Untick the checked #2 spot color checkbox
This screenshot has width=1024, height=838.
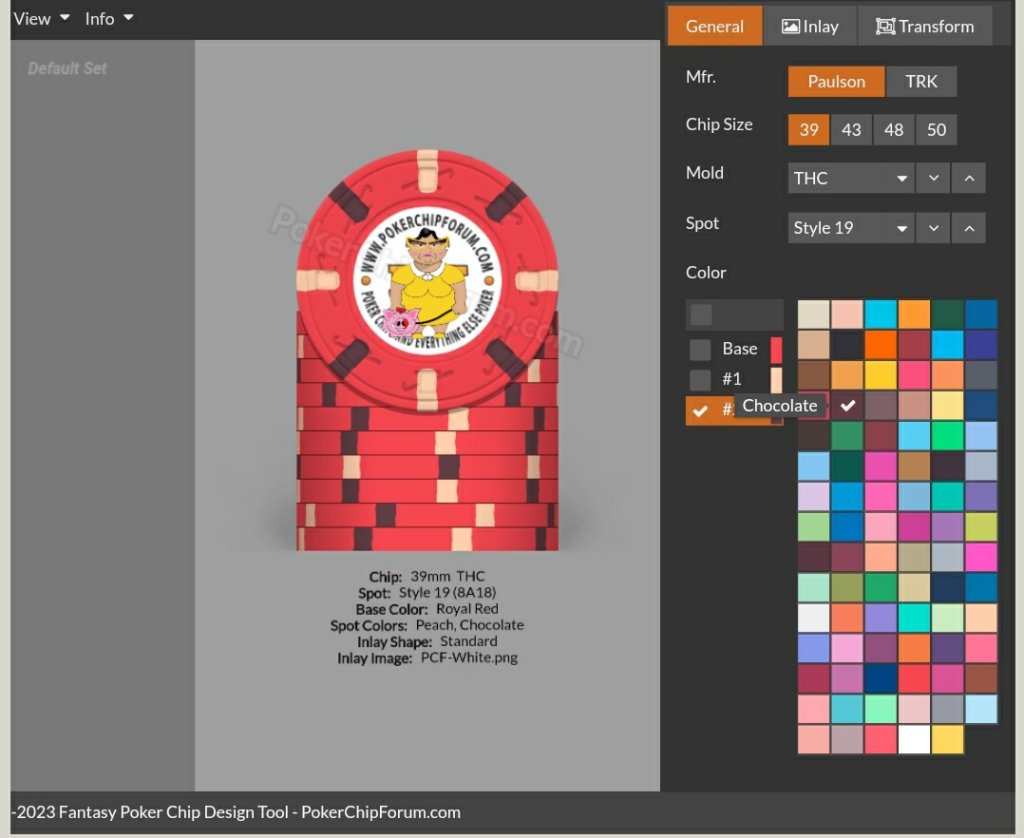tap(700, 411)
